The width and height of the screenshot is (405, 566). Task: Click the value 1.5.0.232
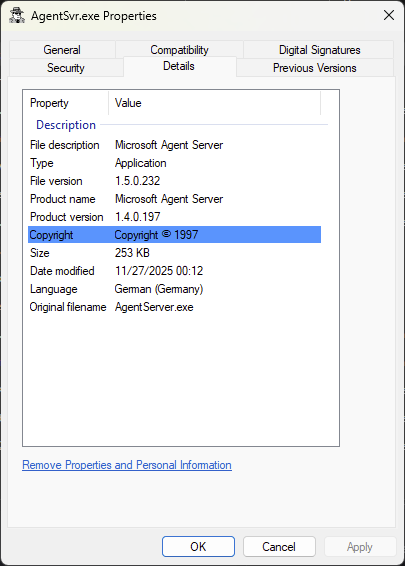pyautogui.click(x=138, y=181)
